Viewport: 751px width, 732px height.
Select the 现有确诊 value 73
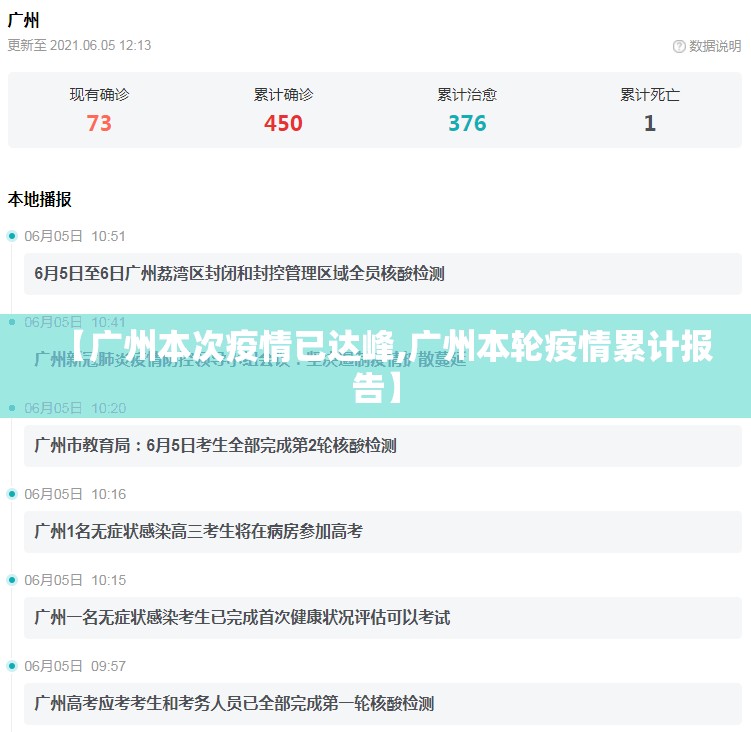point(99,123)
